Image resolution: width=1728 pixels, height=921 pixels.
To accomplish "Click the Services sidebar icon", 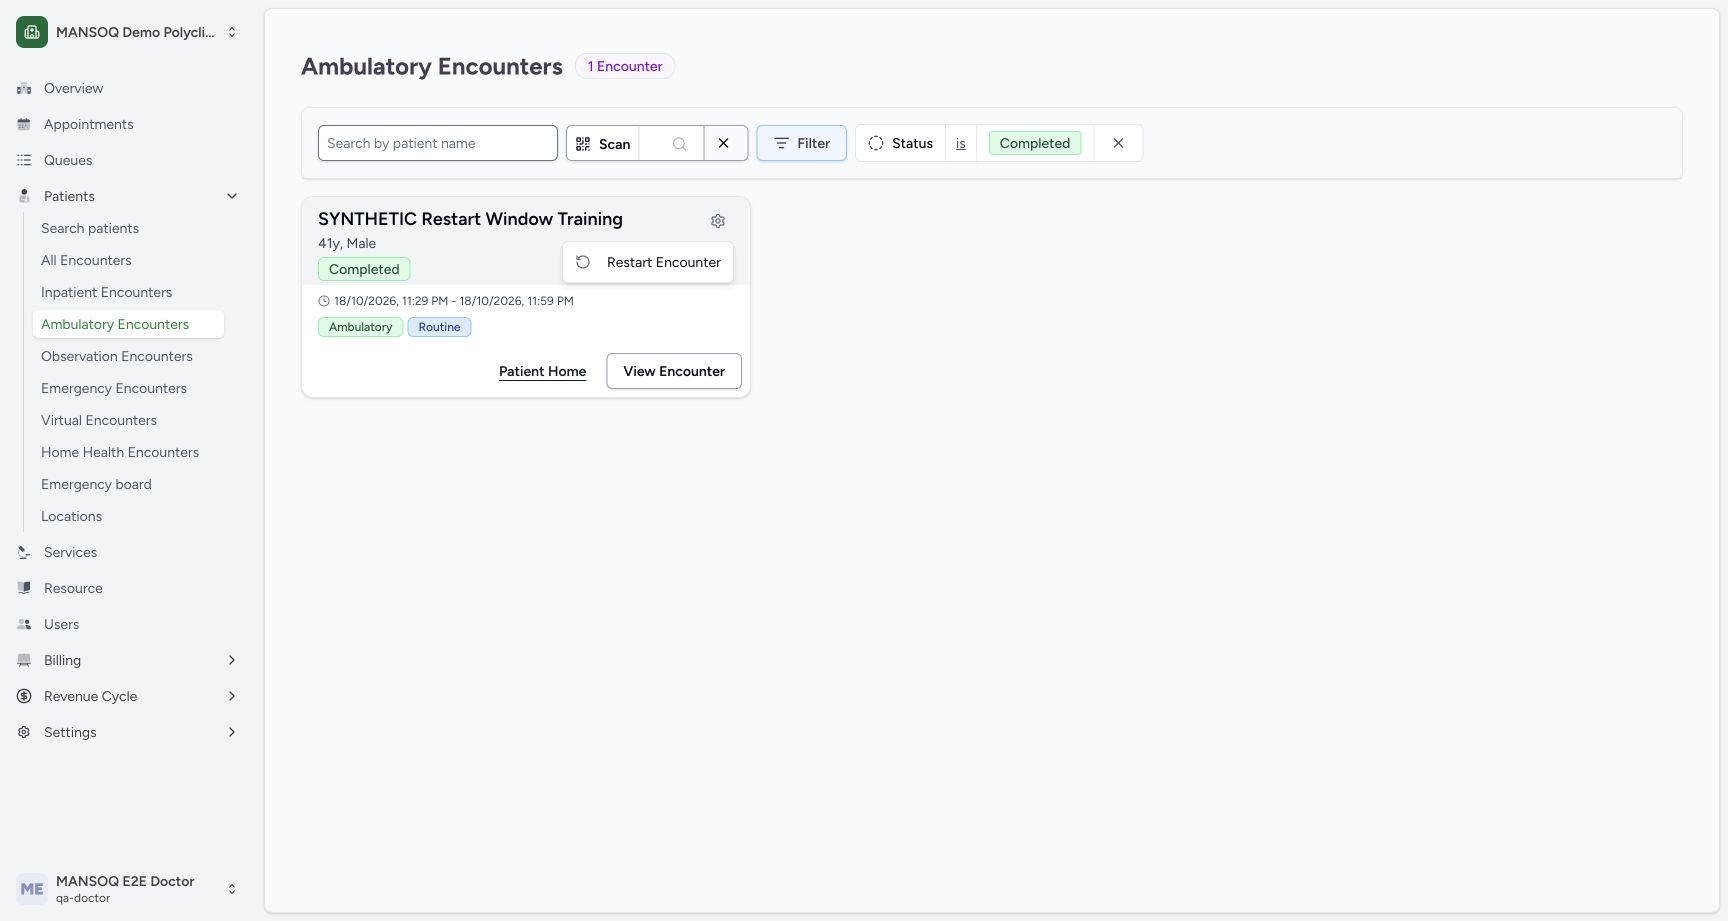I will [24, 553].
